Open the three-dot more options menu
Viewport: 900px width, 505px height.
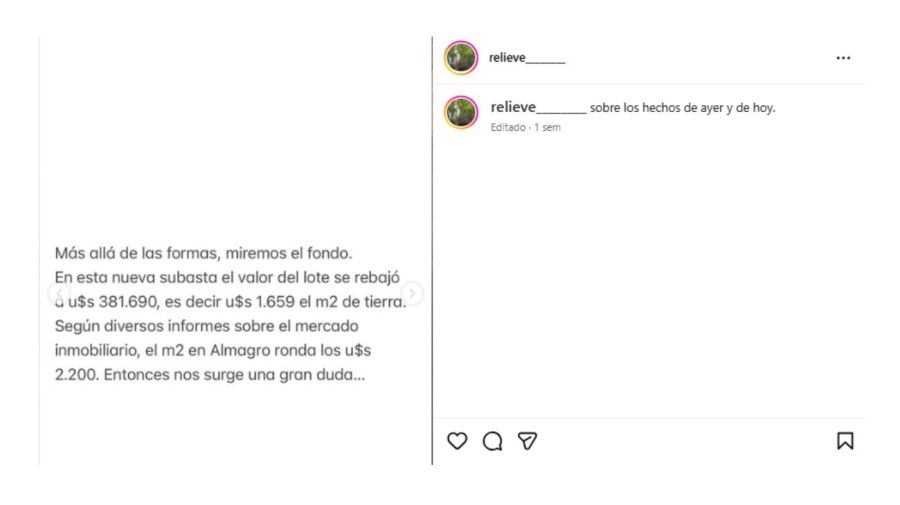[843, 58]
